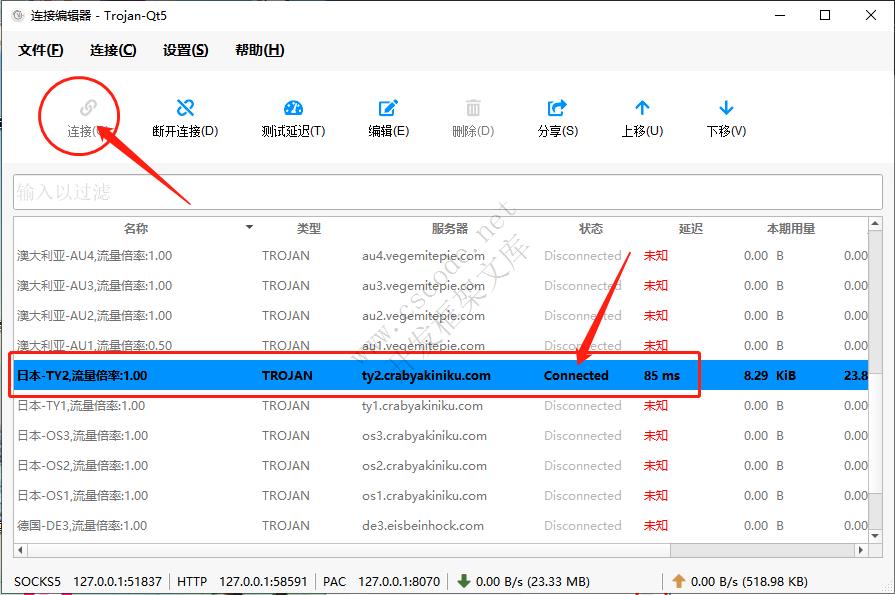This screenshot has width=895, height=595.
Task: Open the 连接 menu
Action: click(110, 49)
